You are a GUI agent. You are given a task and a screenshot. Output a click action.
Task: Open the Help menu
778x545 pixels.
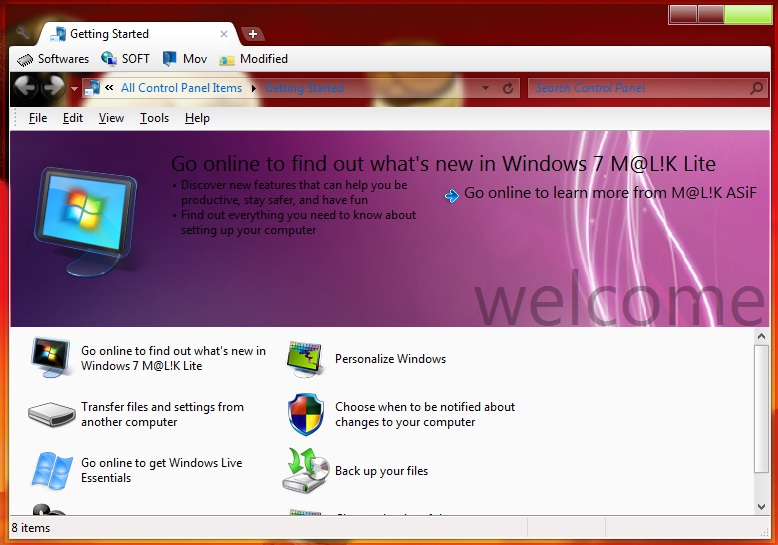[x=197, y=118]
